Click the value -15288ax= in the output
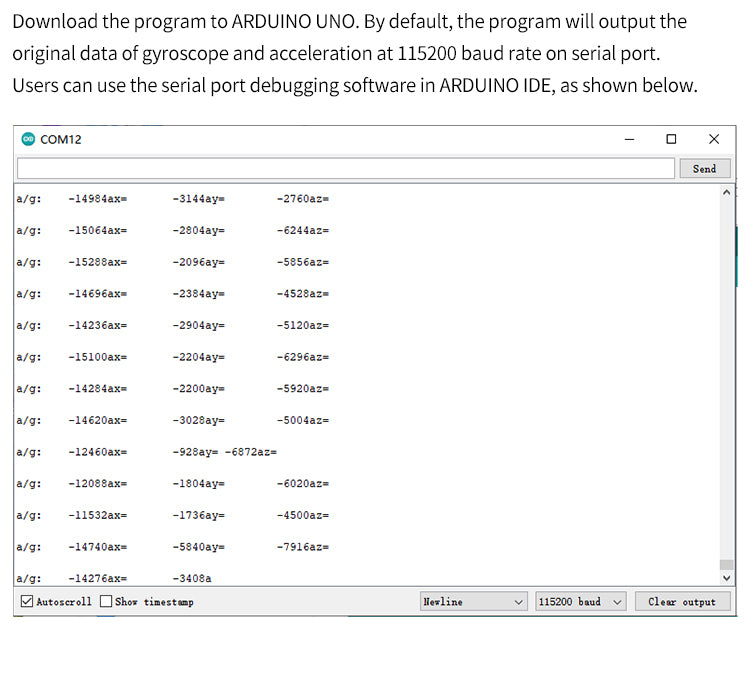This screenshot has height=678, width=750. click(98, 262)
